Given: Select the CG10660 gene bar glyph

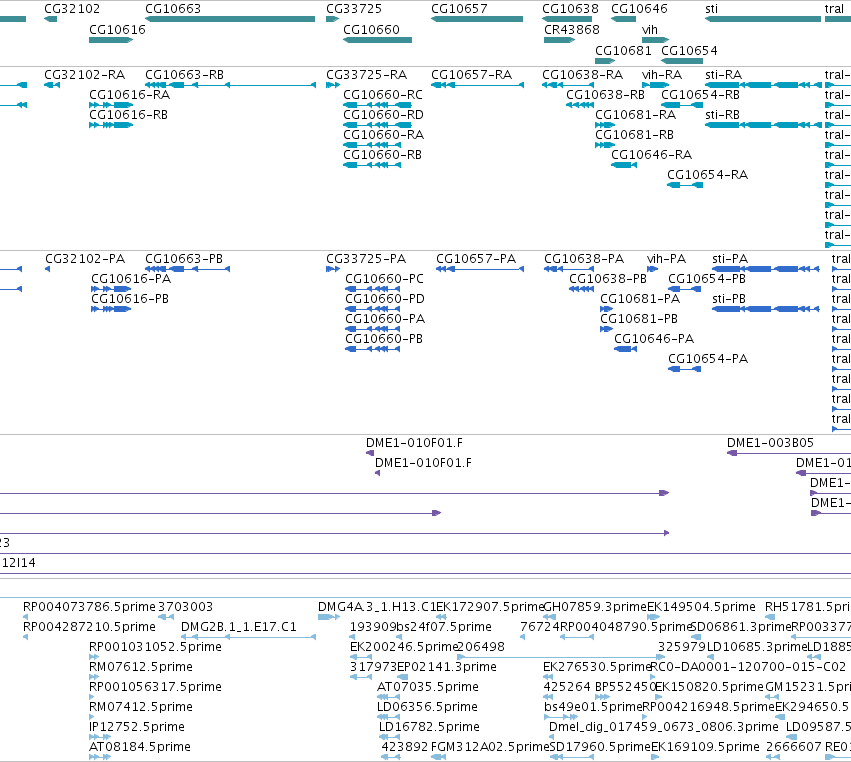Looking at the screenshot, I should (378, 40).
